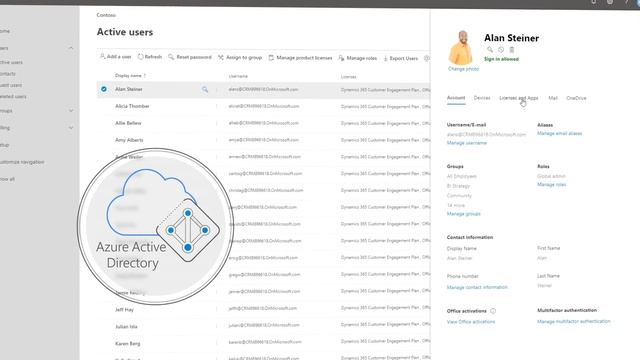The width and height of the screenshot is (640, 360).
Task: Click the Assign to group icon
Action: (x=220, y=58)
